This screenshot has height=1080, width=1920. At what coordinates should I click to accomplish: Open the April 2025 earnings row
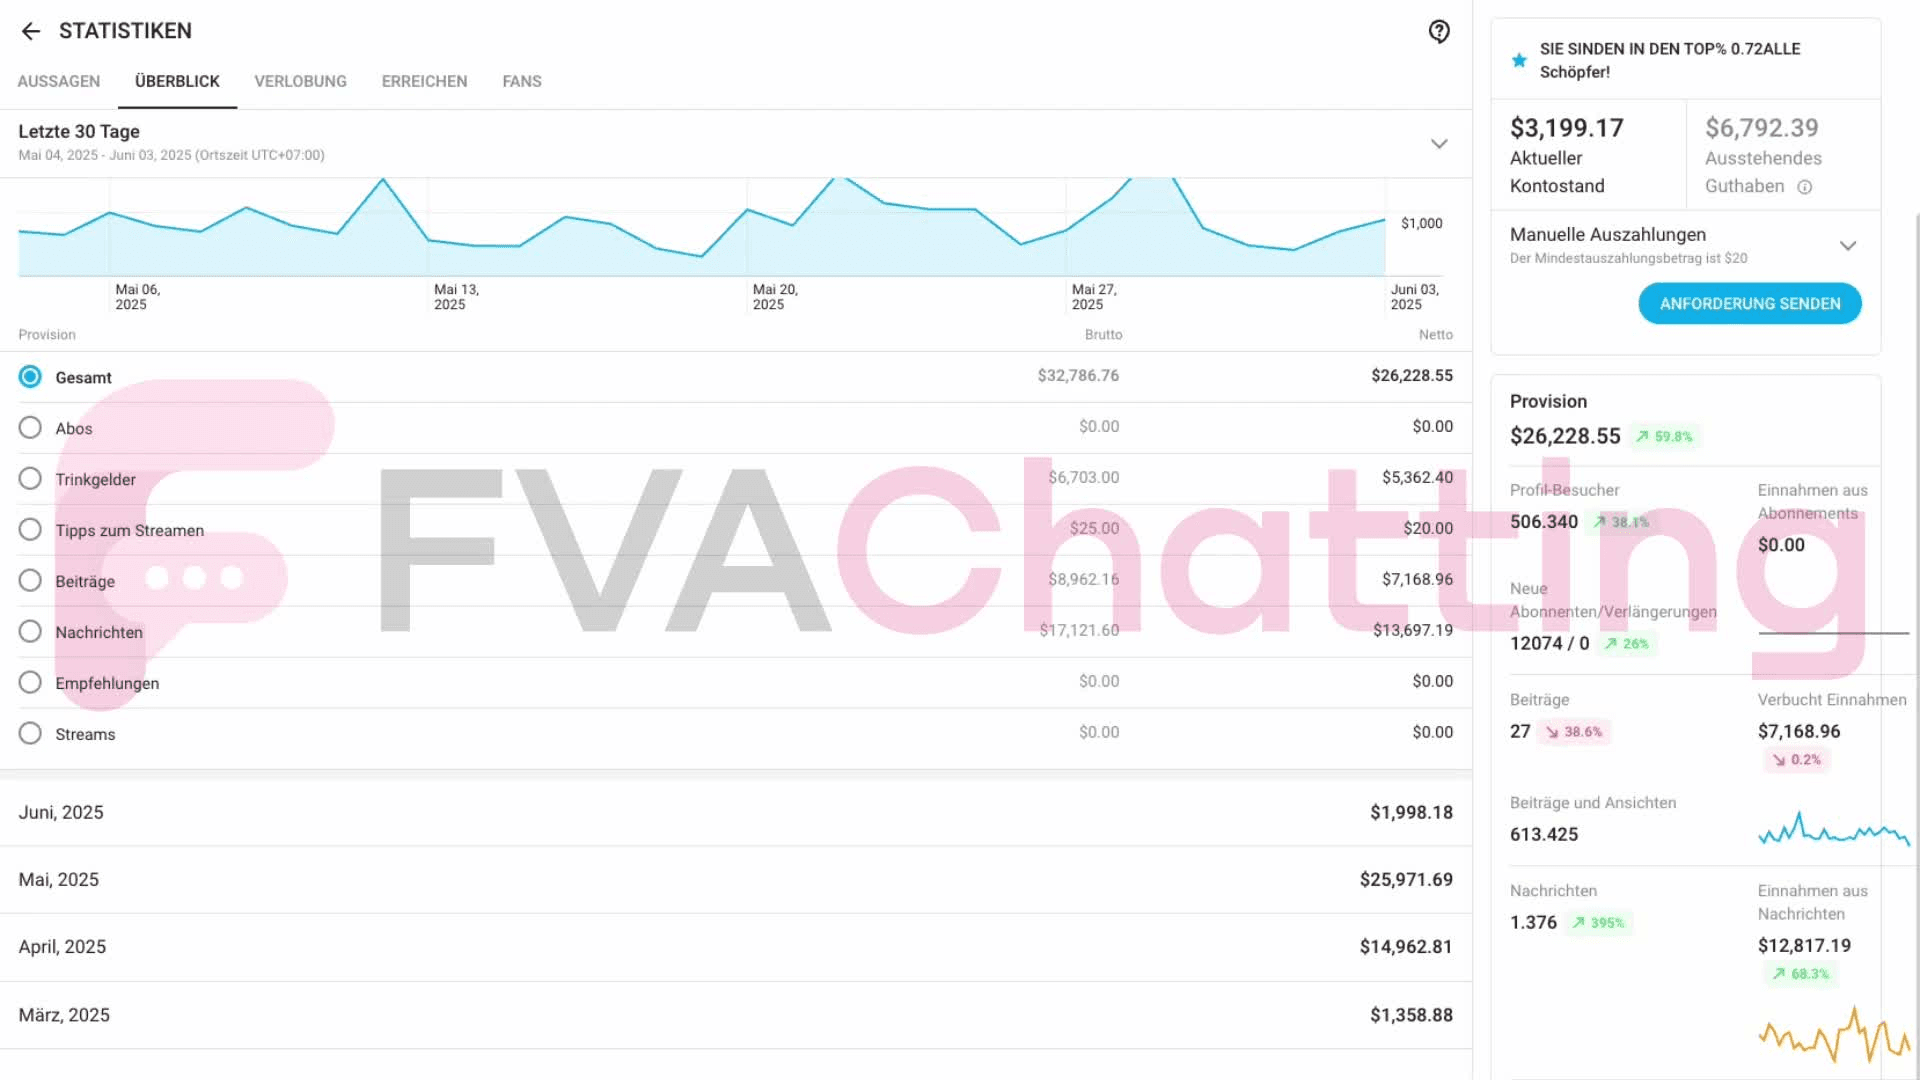736,946
